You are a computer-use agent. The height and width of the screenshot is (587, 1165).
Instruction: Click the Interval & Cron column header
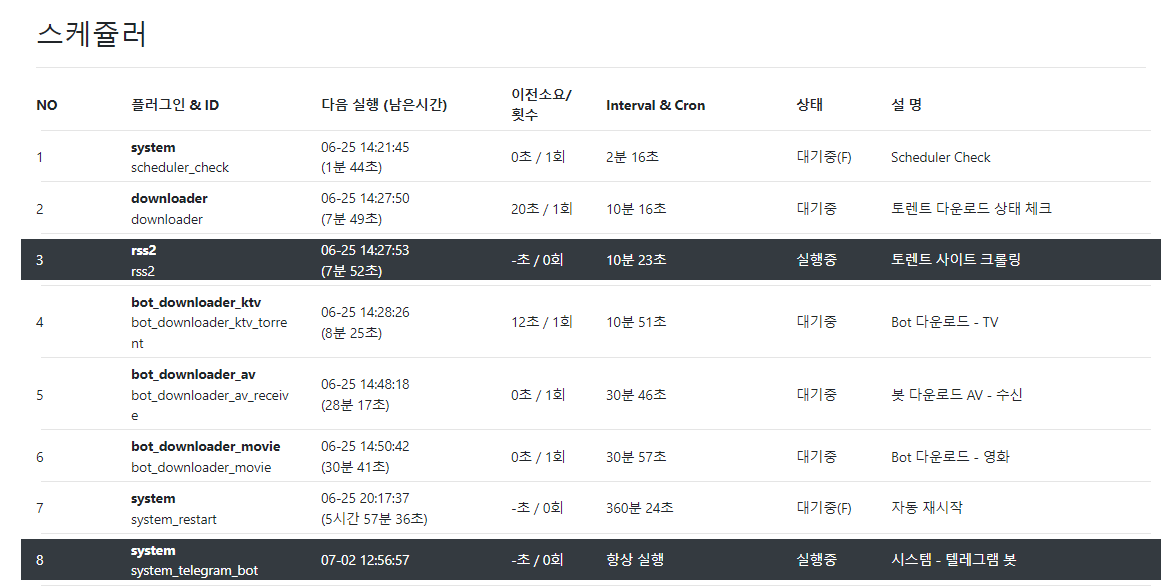pyautogui.click(x=655, y=105)
